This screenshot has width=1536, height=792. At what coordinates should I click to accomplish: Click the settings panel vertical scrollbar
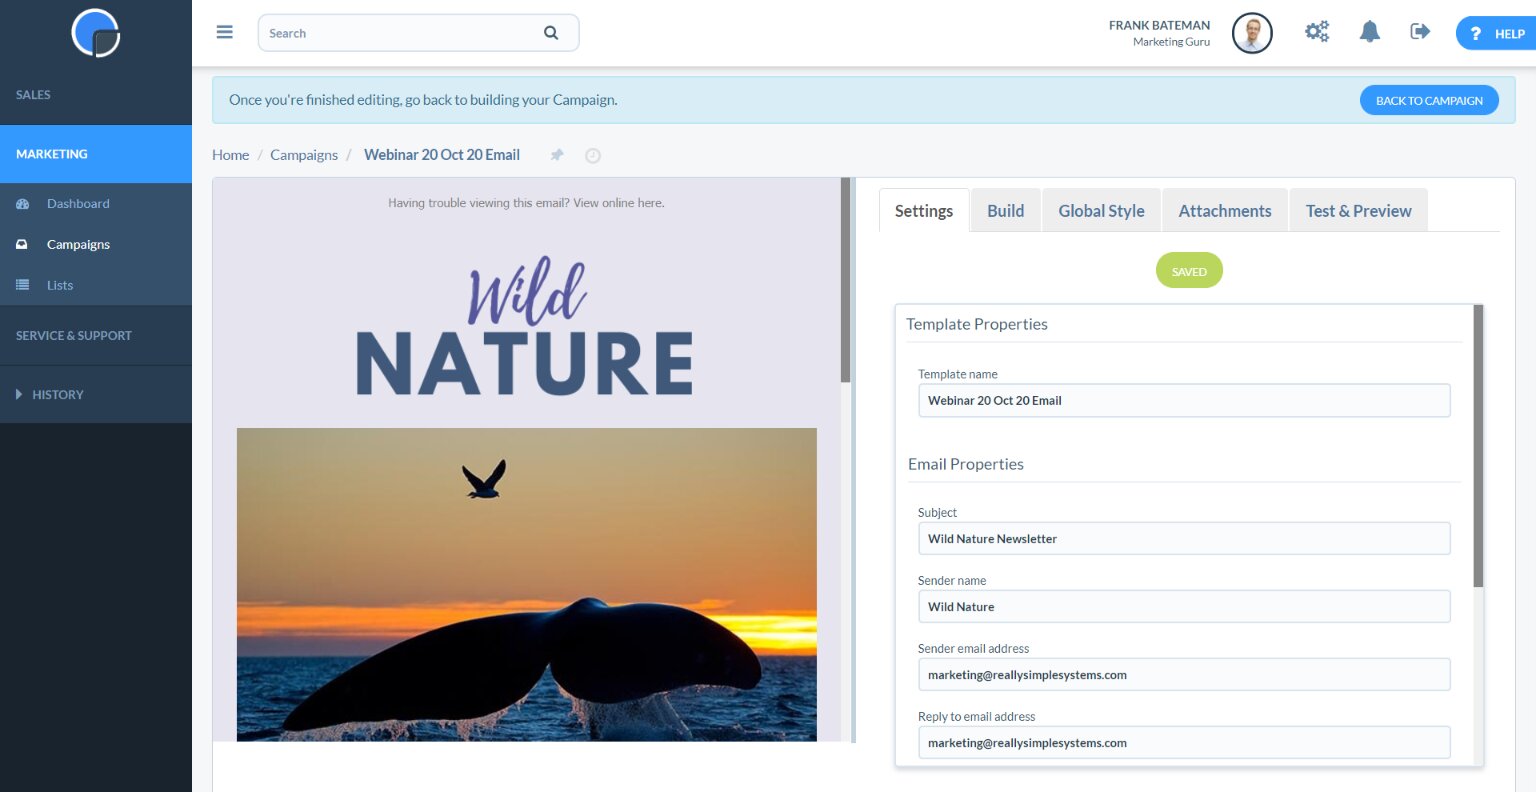[x=1478, y=446]
